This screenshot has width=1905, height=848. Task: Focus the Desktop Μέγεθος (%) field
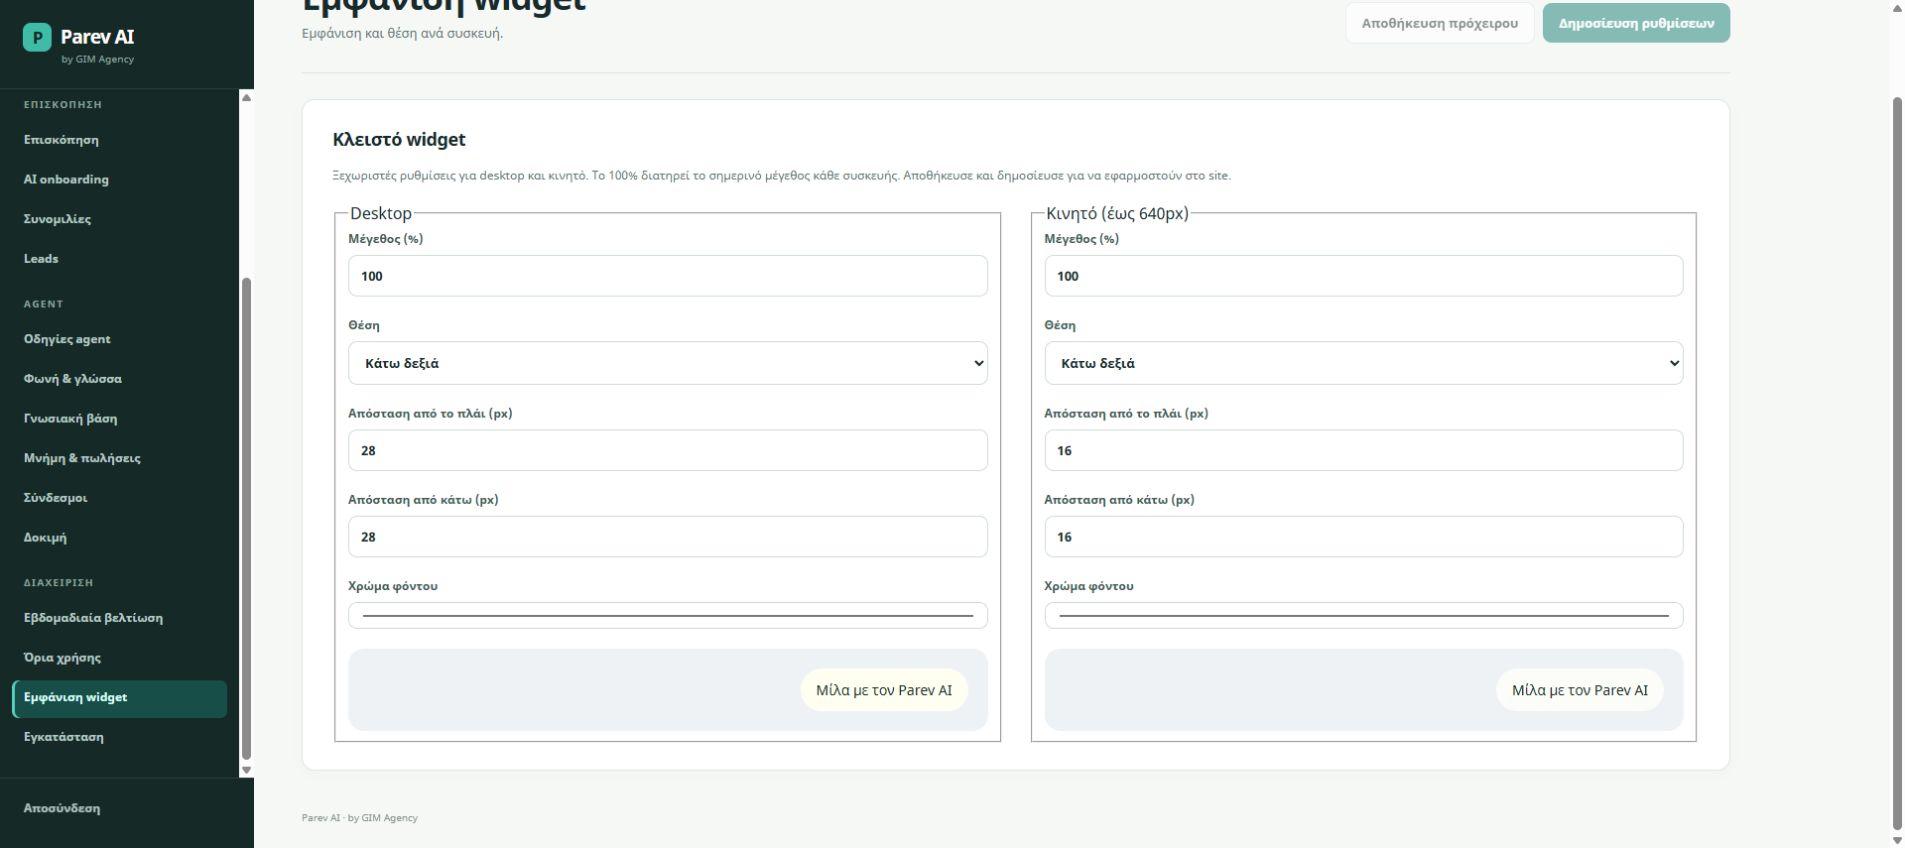(x=668, y=276)
